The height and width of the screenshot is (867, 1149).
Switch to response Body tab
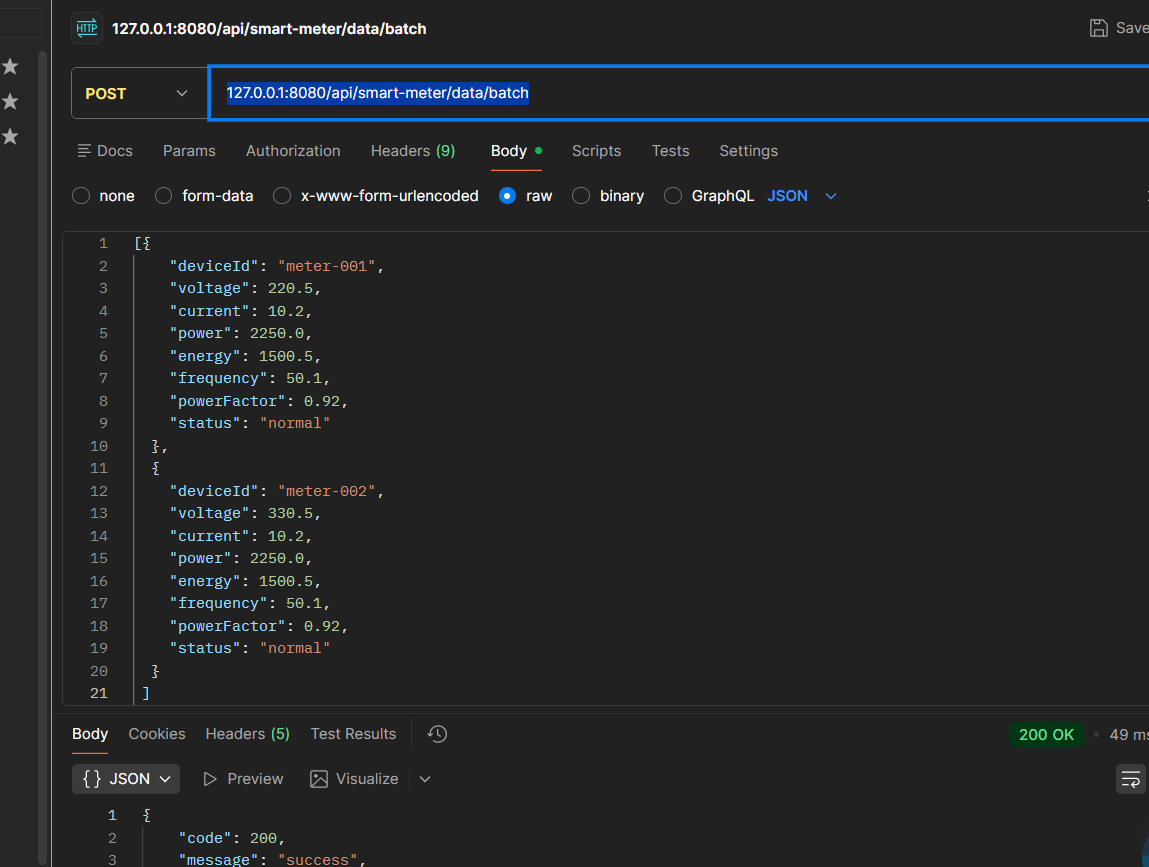point(89,734)
